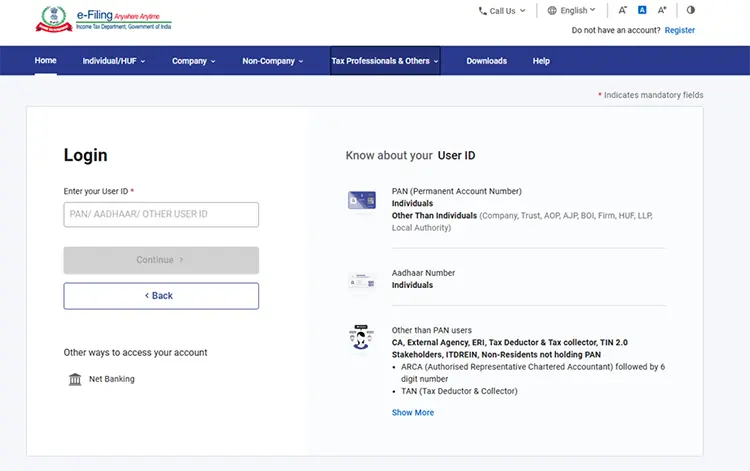
Task: Click 'Do not have an account?' text
Action: coord(616,30)
